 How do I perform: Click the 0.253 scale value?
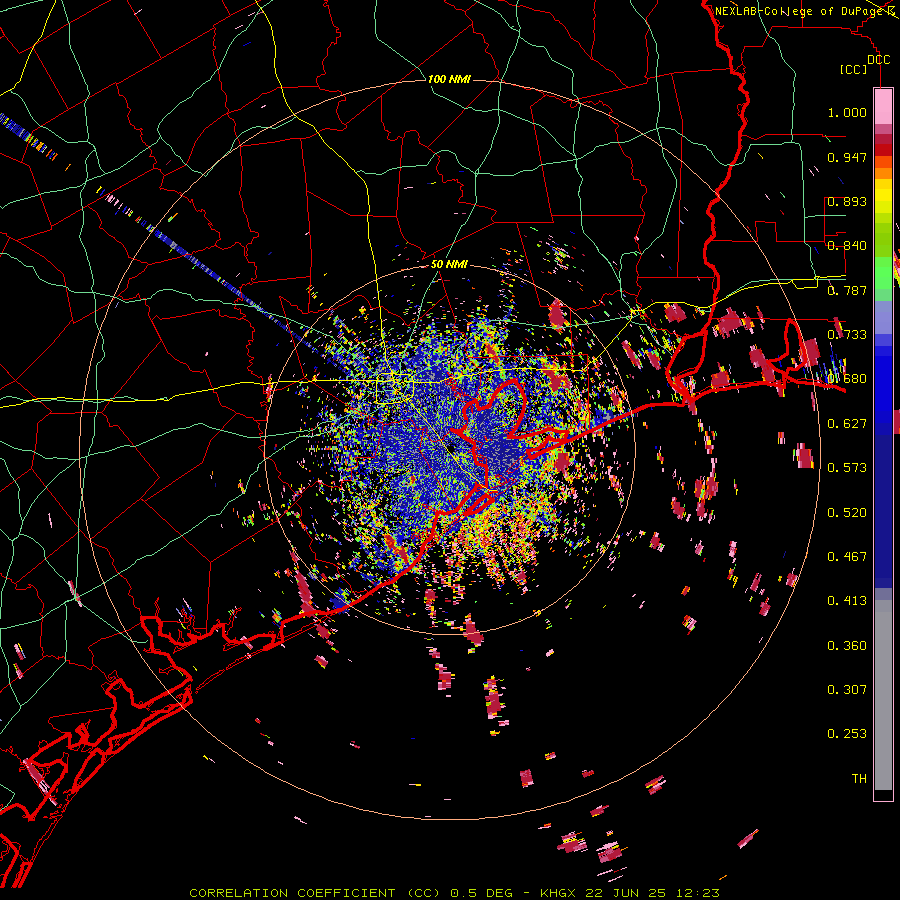pos(847,734)
